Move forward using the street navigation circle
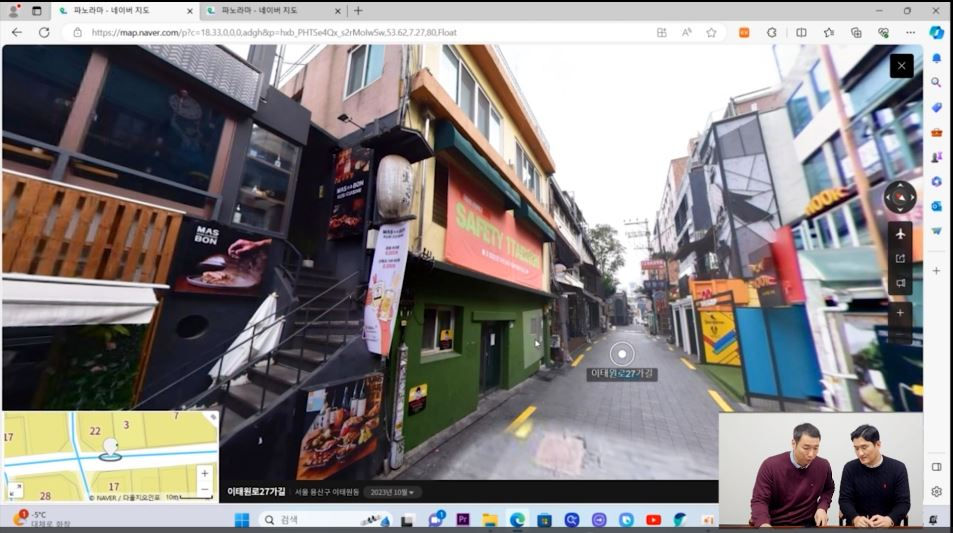 point(622,353)
